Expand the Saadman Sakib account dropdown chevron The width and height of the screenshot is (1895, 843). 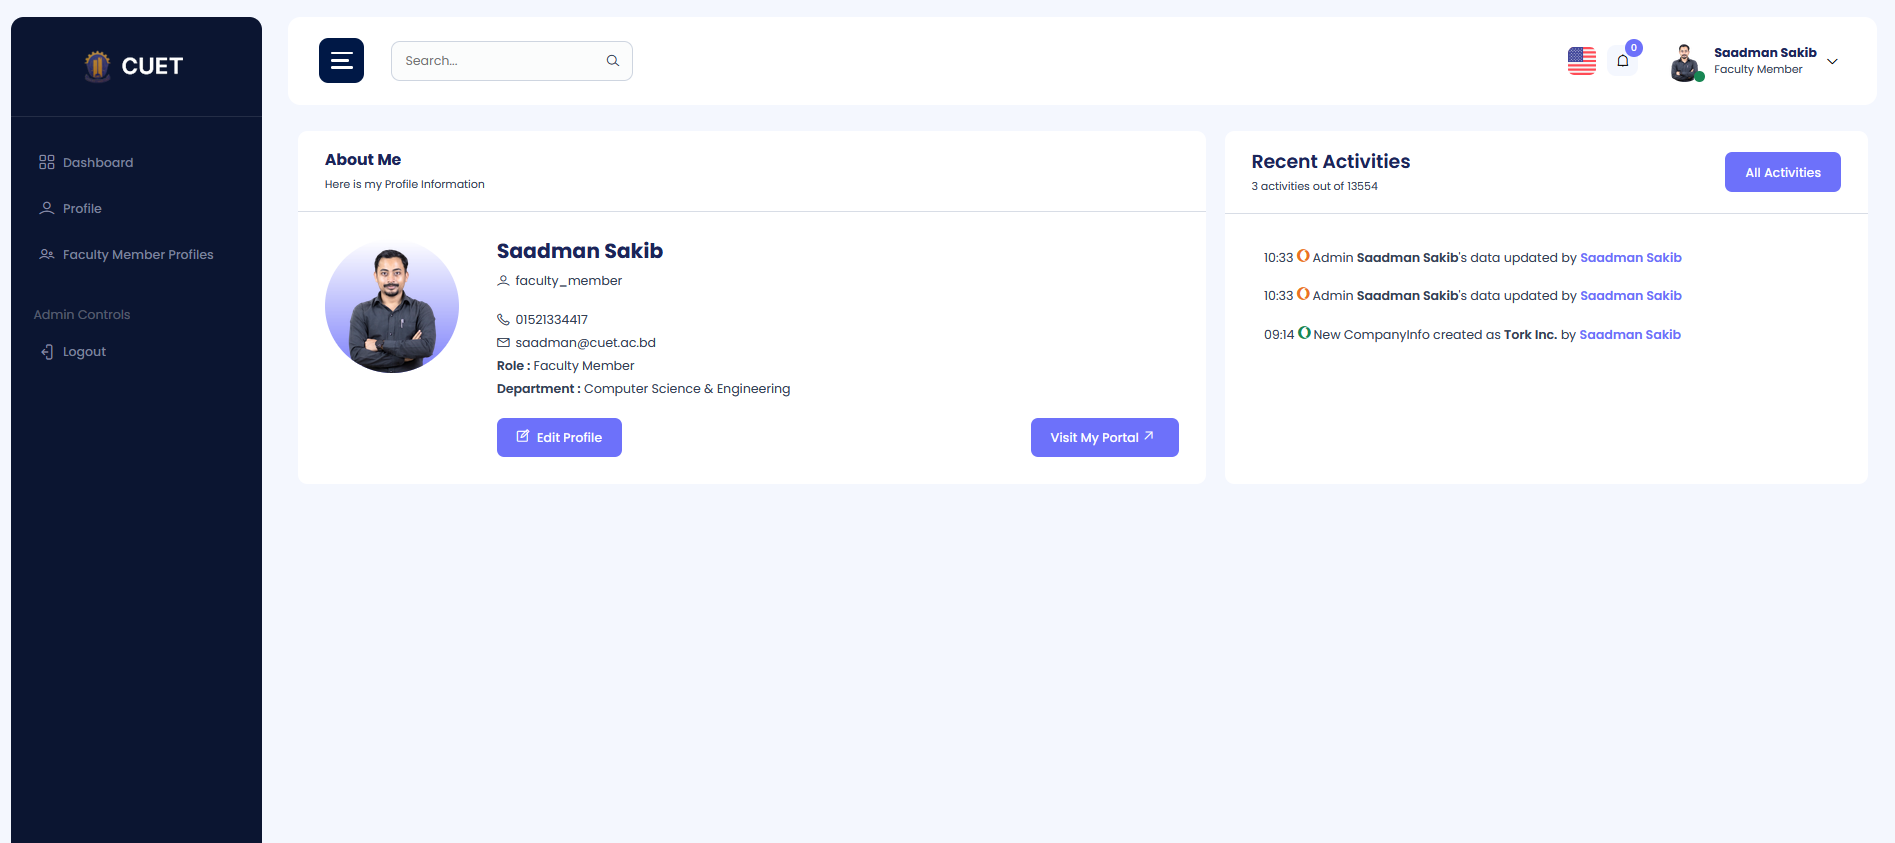1832,62
